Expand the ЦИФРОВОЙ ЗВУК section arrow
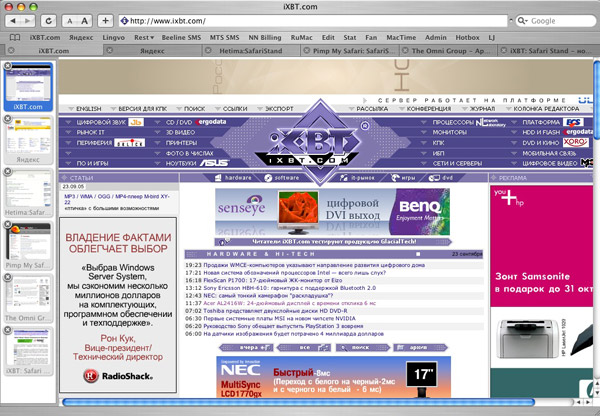The width and height of the screenshot is (600, 416). coord(68,122)
